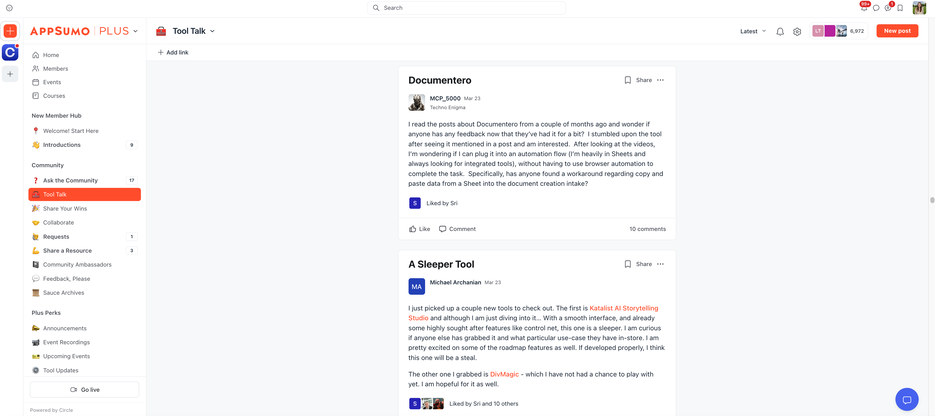The width and height of the screenshot is (935, 416).
Task: Open bookmarks icon in top bar
Action: click(x=900, y=8)
